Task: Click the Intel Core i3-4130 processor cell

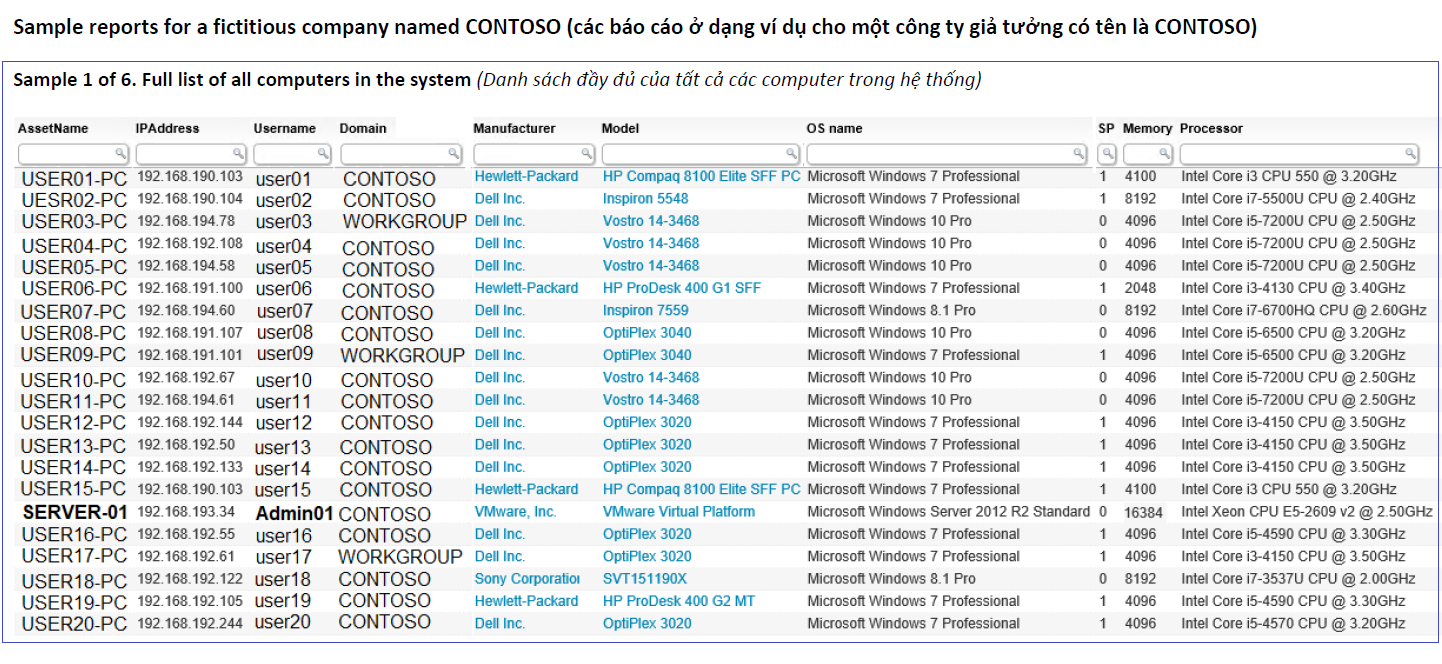Action: [x=1293, y=288]
